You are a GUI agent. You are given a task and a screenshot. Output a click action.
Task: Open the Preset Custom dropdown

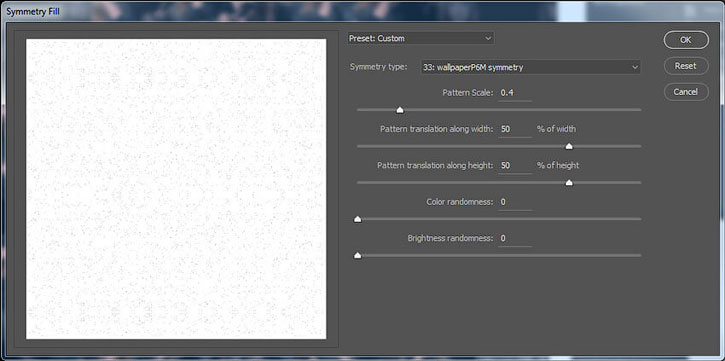pyautogui.click(x=421, y=38)
